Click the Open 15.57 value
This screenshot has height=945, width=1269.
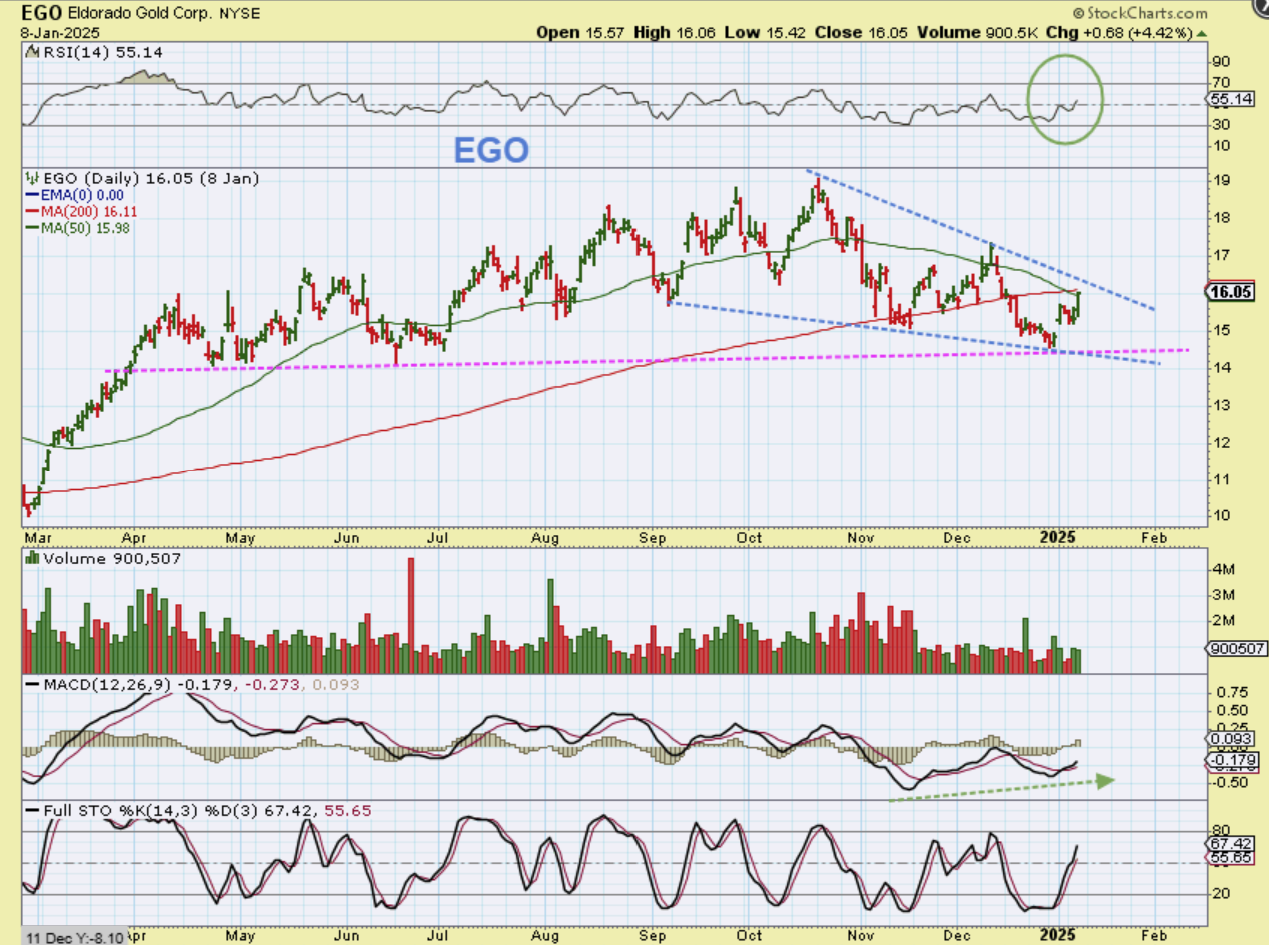click(x=580, y=32)
